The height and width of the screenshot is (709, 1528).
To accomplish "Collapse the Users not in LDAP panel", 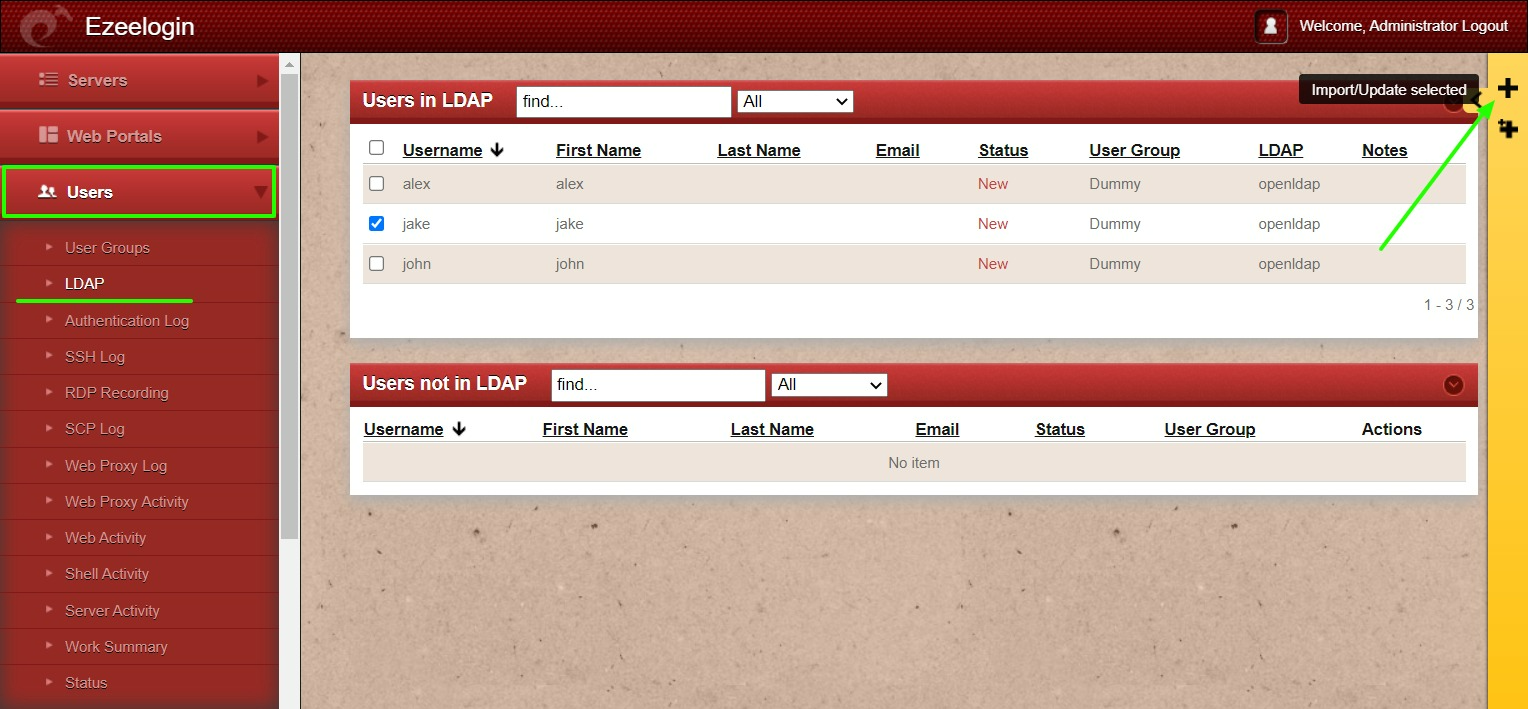I will 1453,385.
